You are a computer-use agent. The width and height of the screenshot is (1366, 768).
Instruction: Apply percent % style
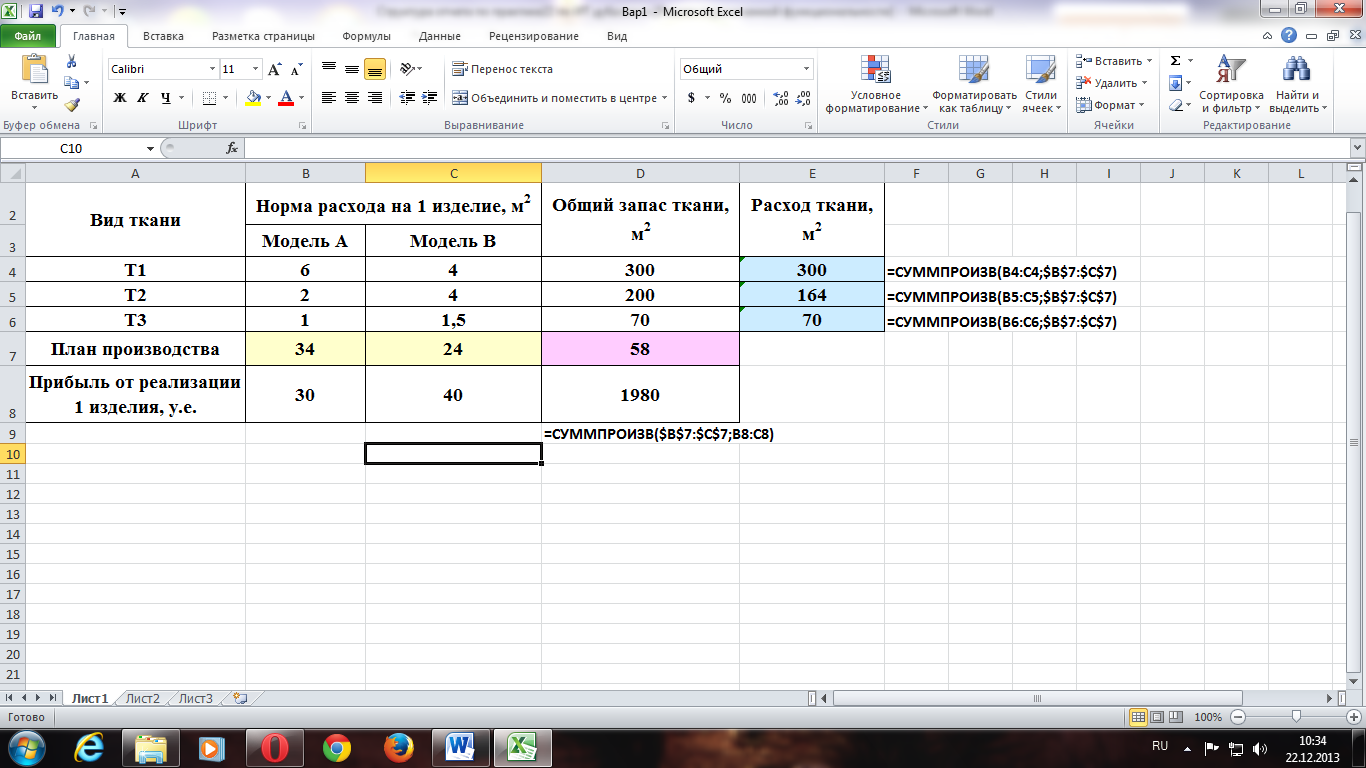click(725, 98)
